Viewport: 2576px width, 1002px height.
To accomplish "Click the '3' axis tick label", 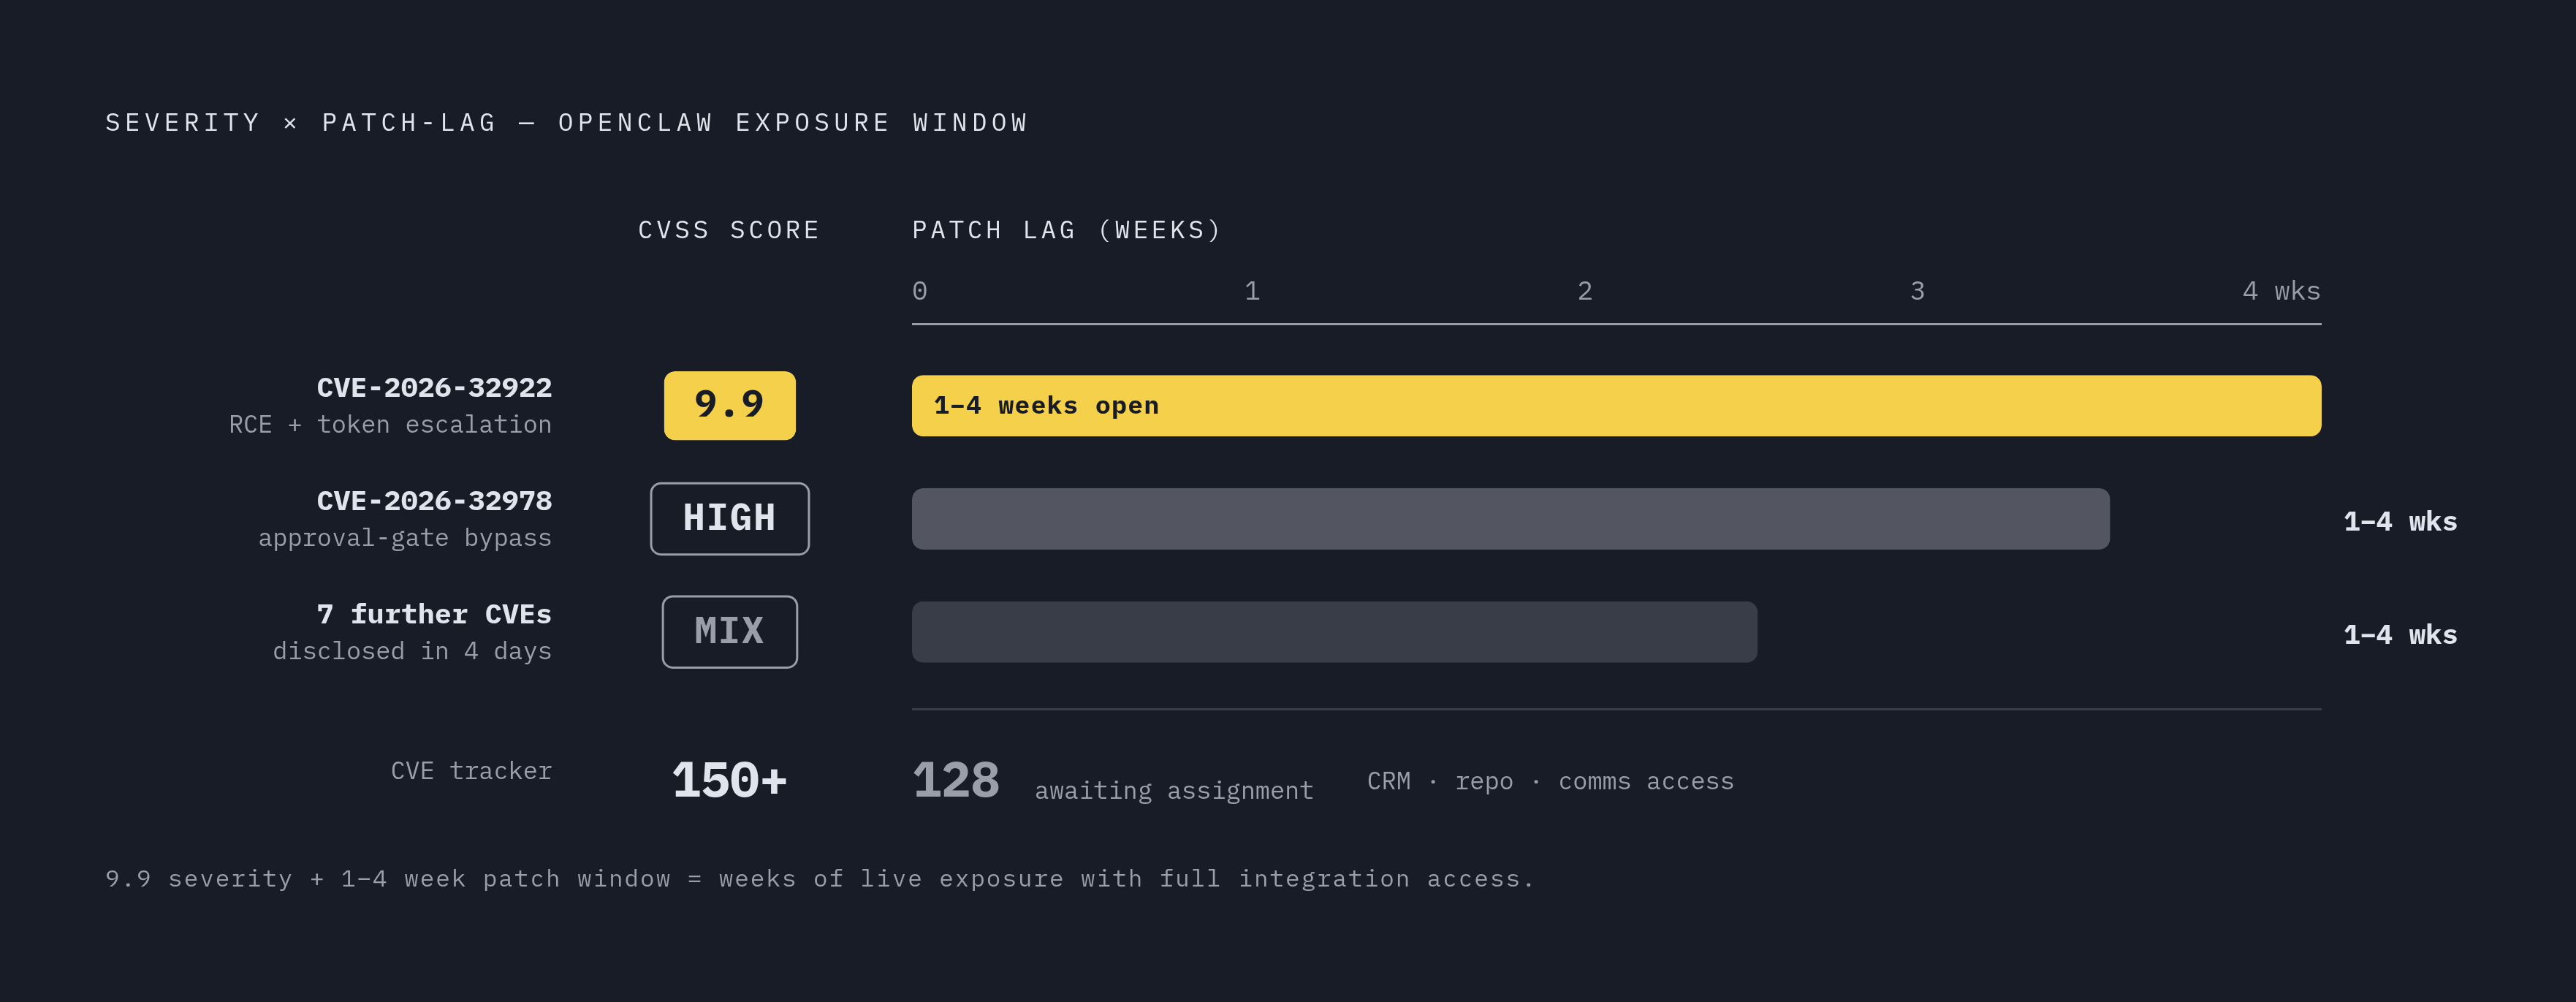I will [1917, 291].
